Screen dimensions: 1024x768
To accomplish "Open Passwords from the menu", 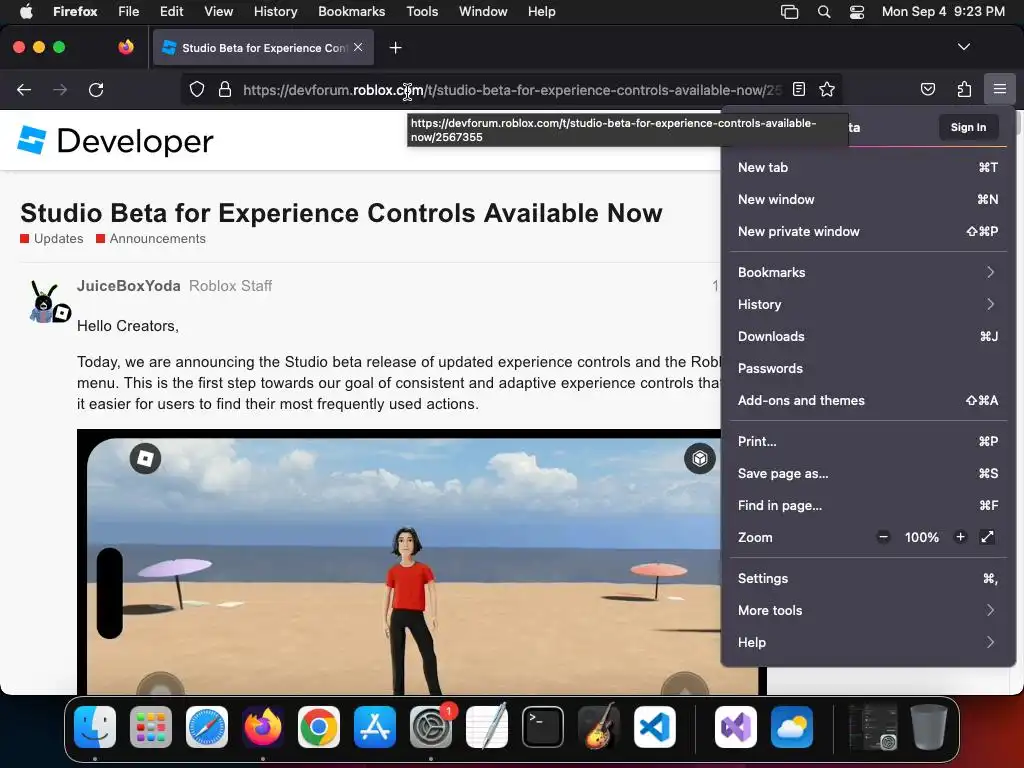I will pos(868,368).
